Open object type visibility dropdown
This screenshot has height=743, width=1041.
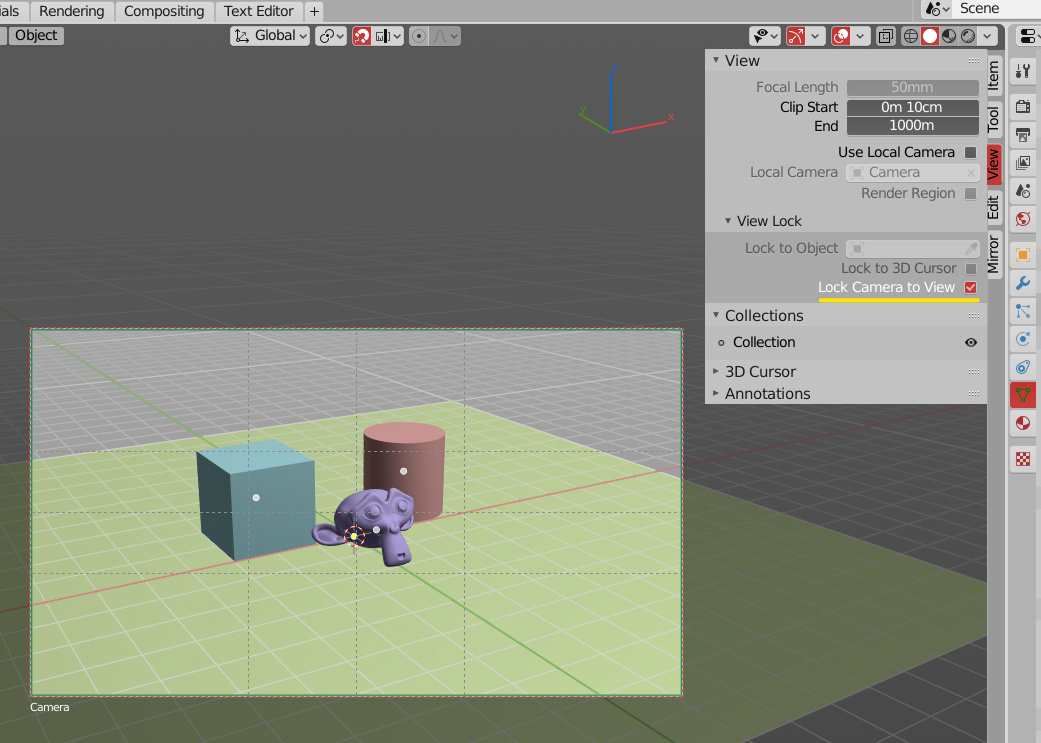(765, 36)
